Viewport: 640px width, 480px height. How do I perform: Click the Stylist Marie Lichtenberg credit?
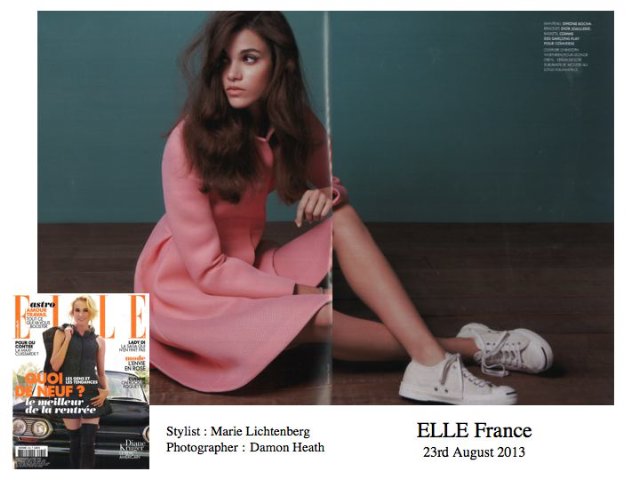pos(238,431)
